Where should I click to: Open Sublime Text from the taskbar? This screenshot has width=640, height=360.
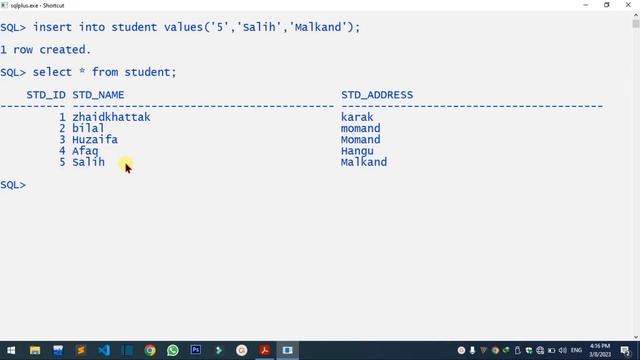point(80,350)
